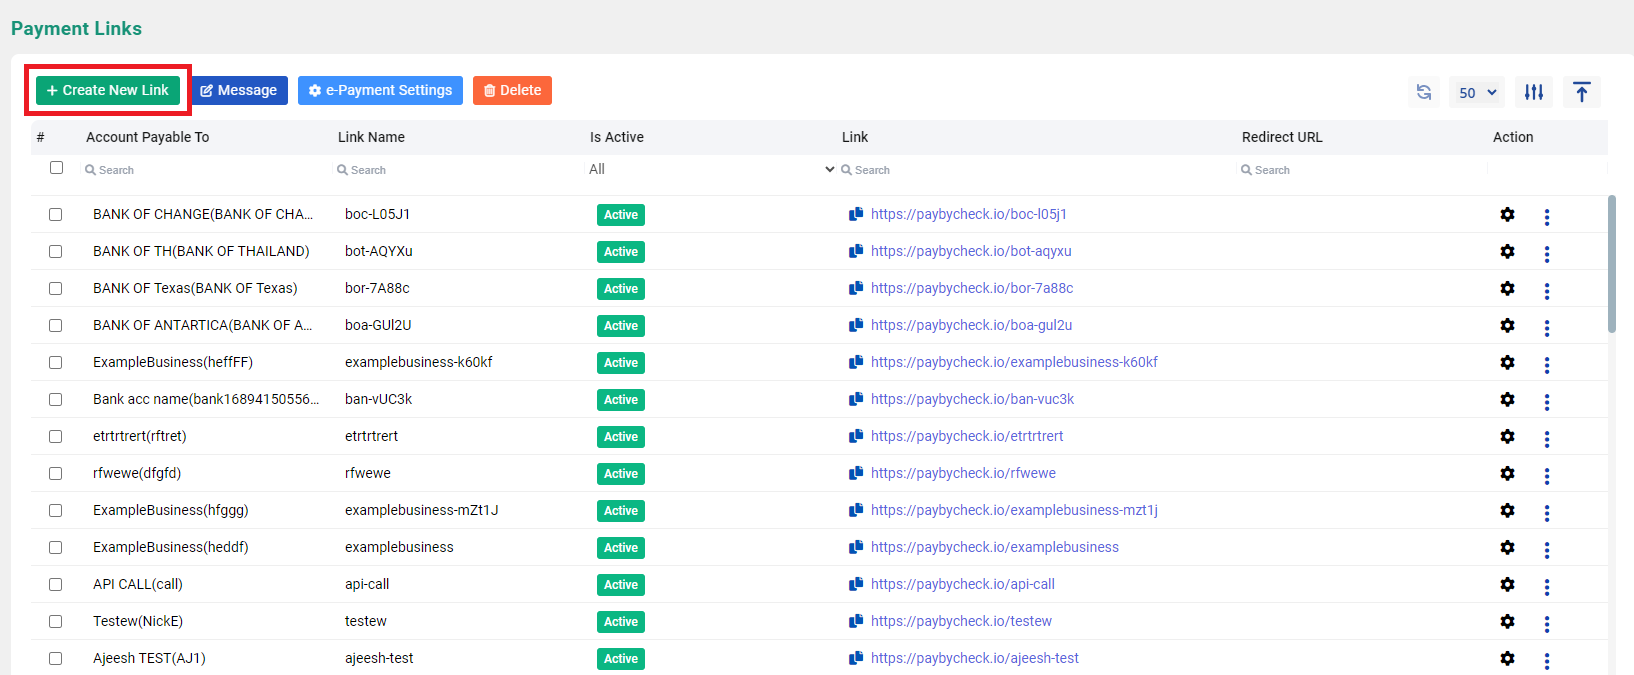Tick the select-all checkbox in header
The width and height of the screenshot is (1634, 675).
[56, 168]
